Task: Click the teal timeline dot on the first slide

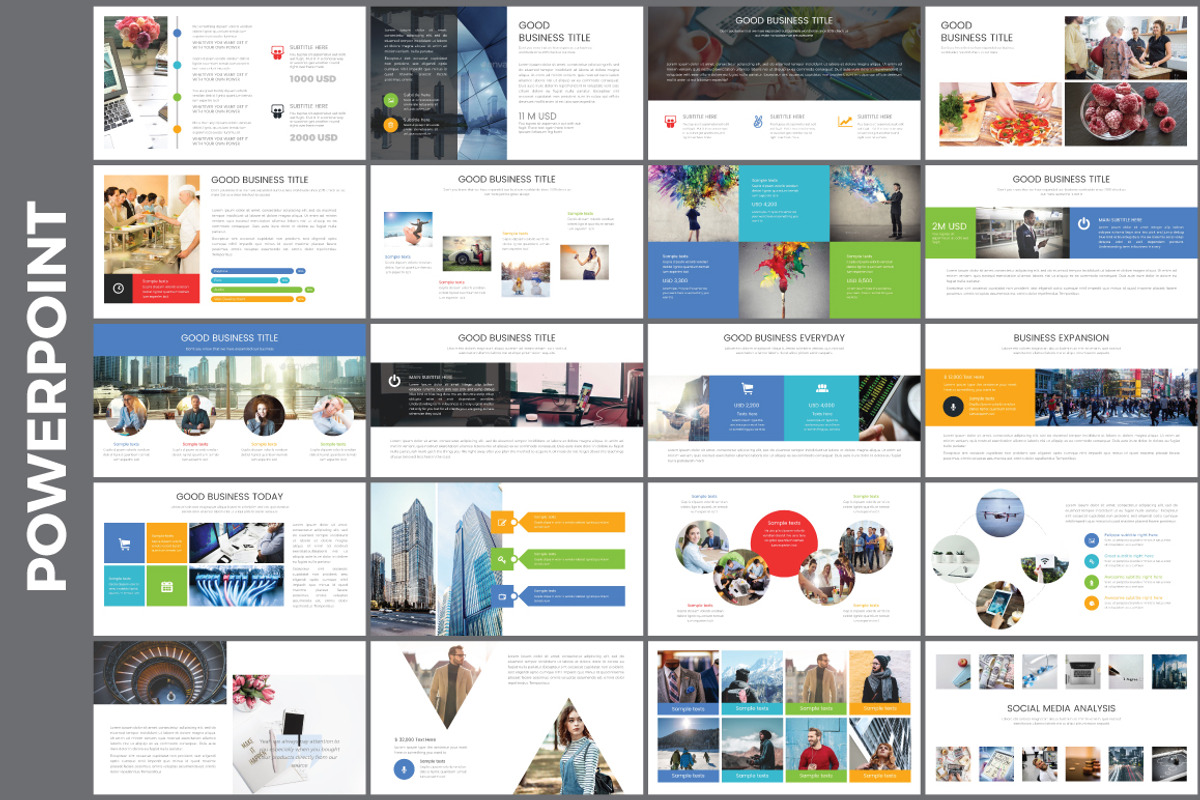Action: tap(176, 65)
